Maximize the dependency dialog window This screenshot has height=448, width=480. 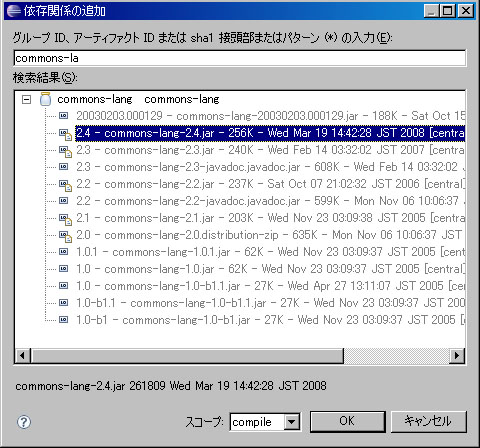(x=448, y=11)
